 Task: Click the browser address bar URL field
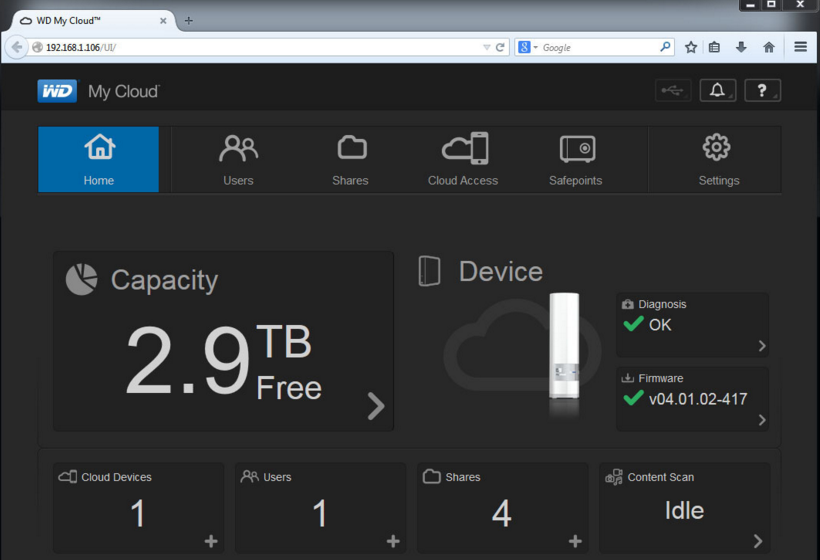tap(260, 47)
